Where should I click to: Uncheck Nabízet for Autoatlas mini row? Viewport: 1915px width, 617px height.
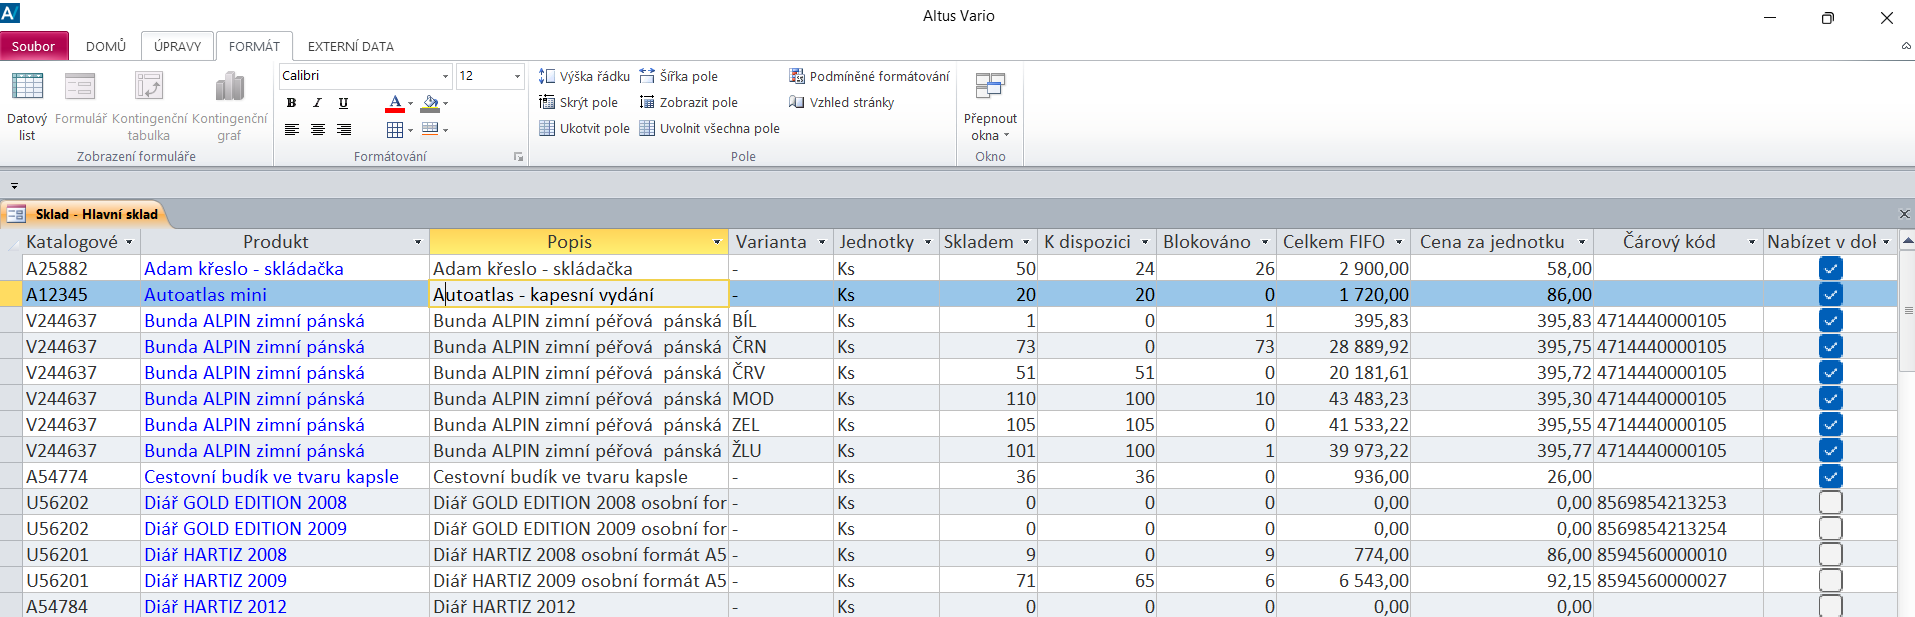point(1830,294)
